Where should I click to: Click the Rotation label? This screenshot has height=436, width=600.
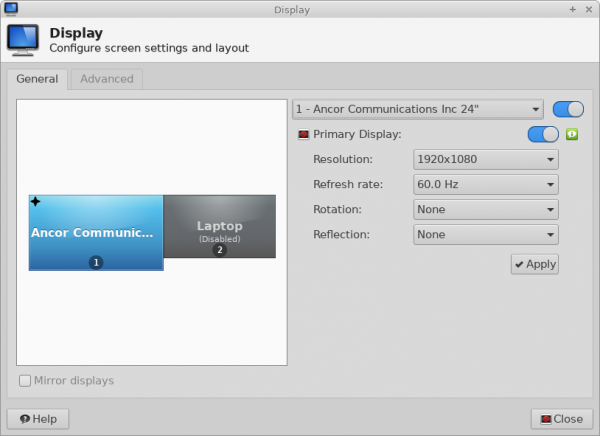pyautogui.click(x=337, y=209)
